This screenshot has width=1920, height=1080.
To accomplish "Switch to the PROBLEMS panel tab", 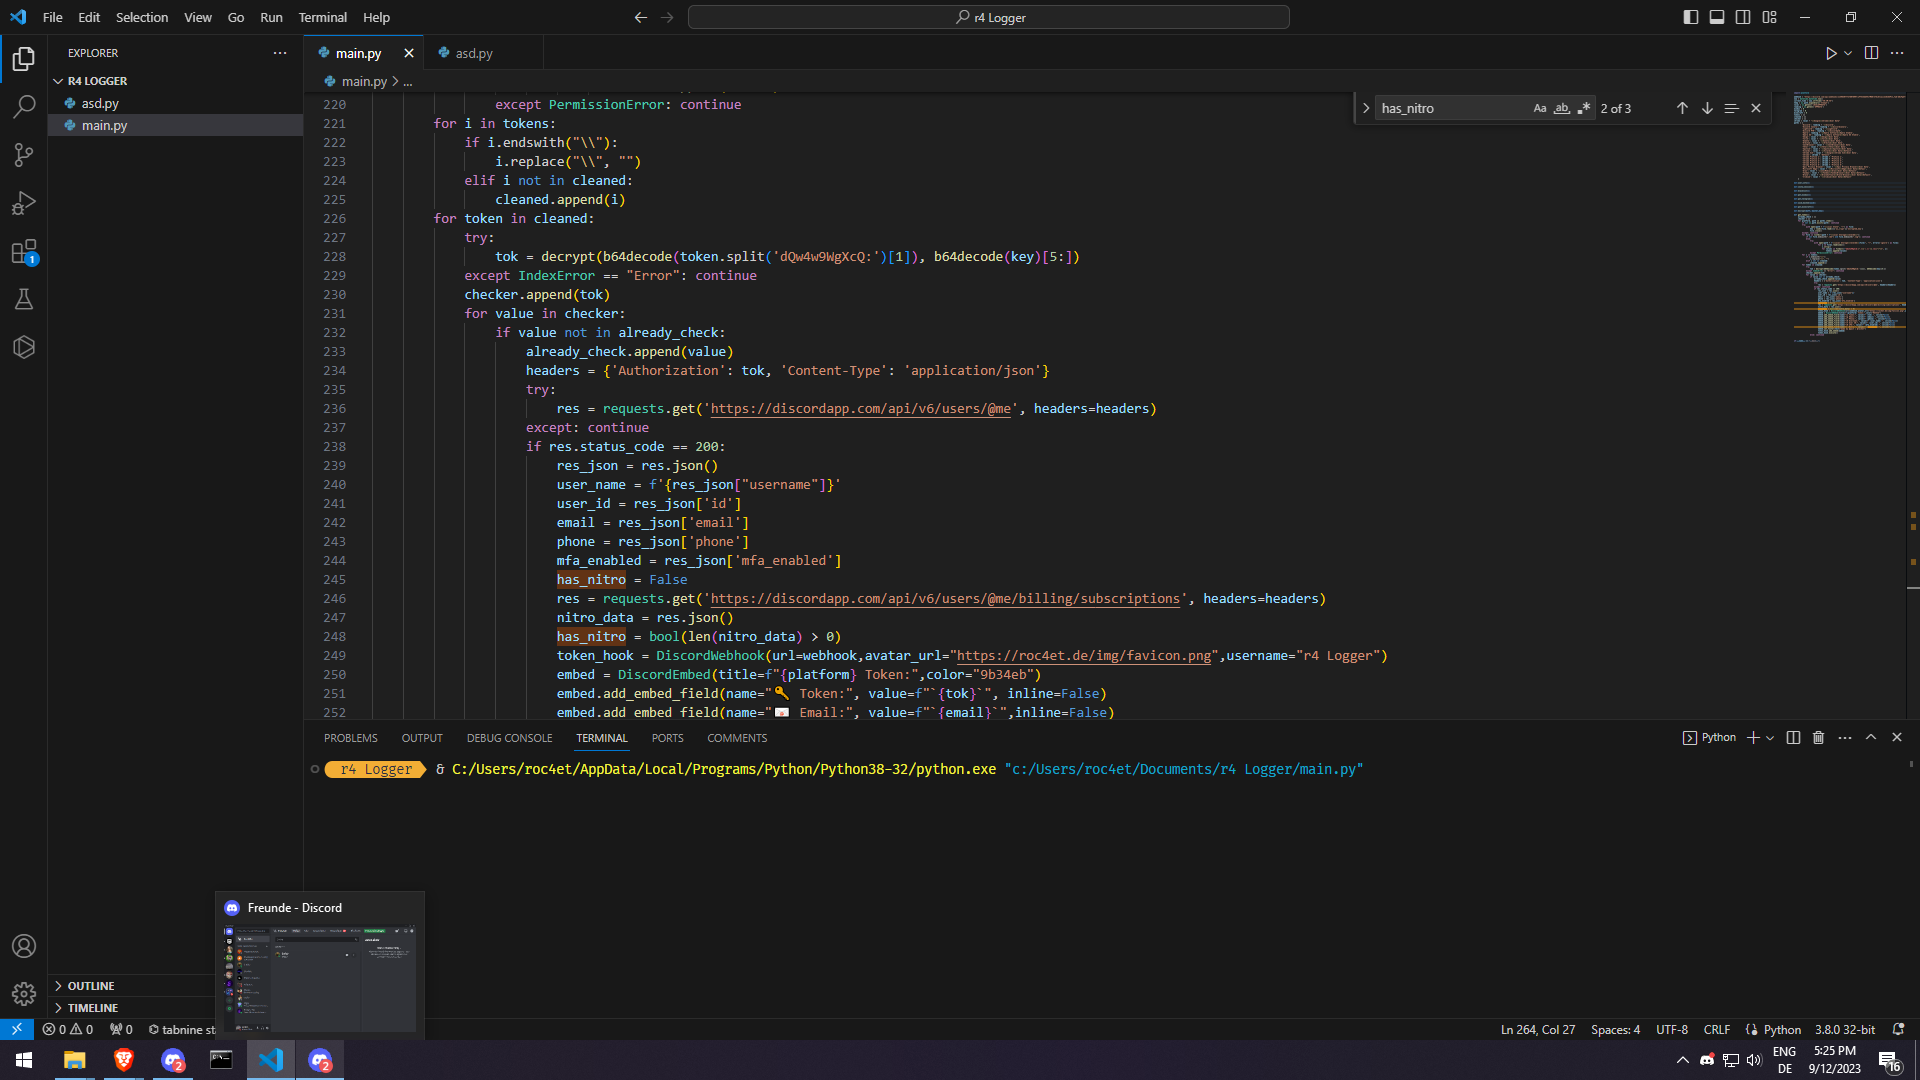I will [350, 738].
